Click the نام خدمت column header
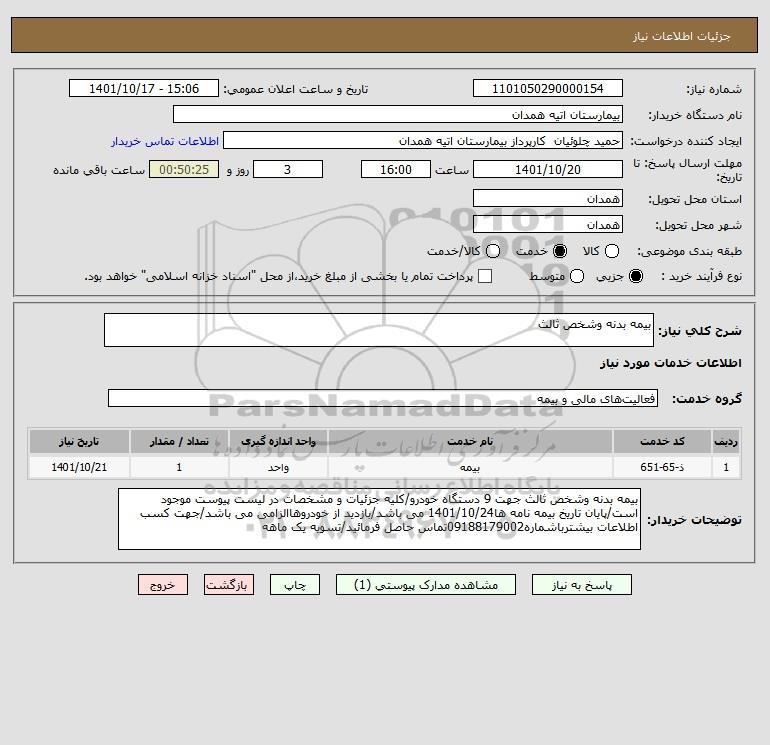Screen dimensions: 770x745 tap(470, 441)
